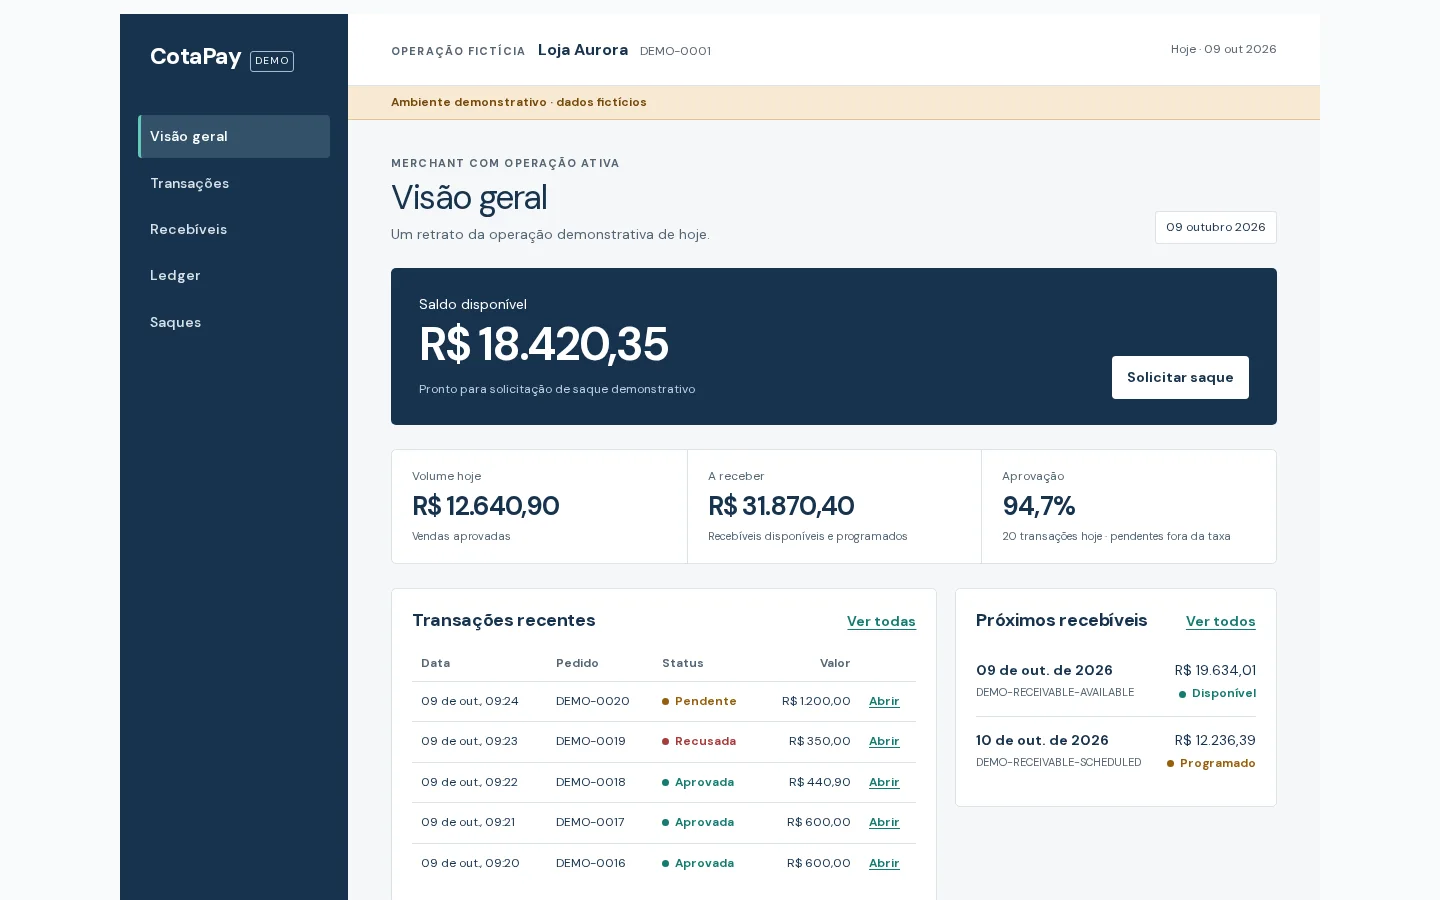Click the Aprovada status of DEMO-0018
This screenshot has height=900, width=1440.
(698, 782)
